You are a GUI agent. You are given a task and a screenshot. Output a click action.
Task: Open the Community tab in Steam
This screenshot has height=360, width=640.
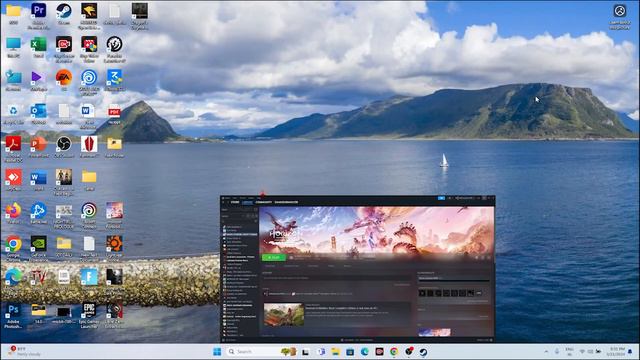coord(263,202)
